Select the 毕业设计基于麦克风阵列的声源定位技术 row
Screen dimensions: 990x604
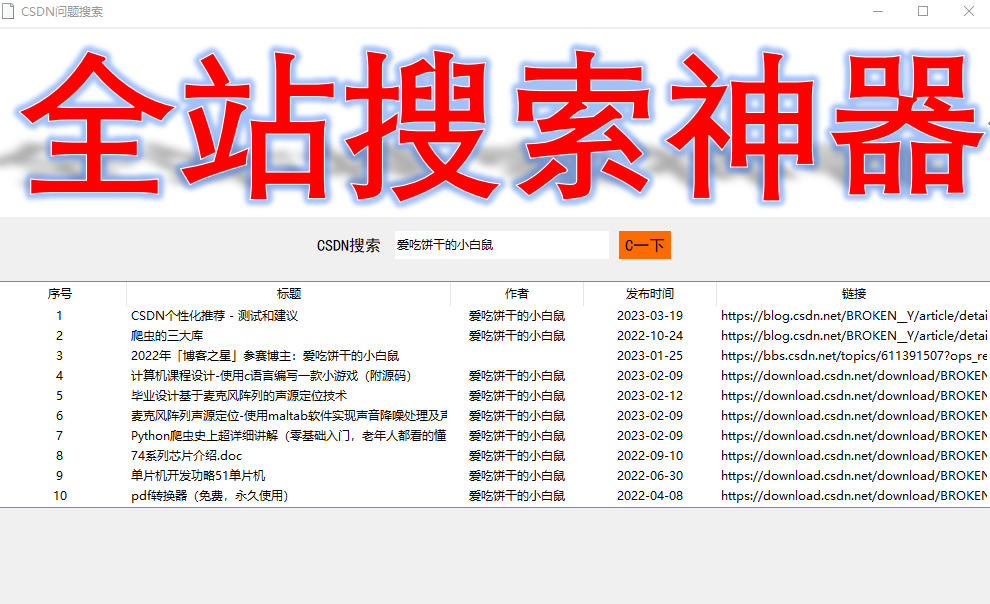coord(495,396)
